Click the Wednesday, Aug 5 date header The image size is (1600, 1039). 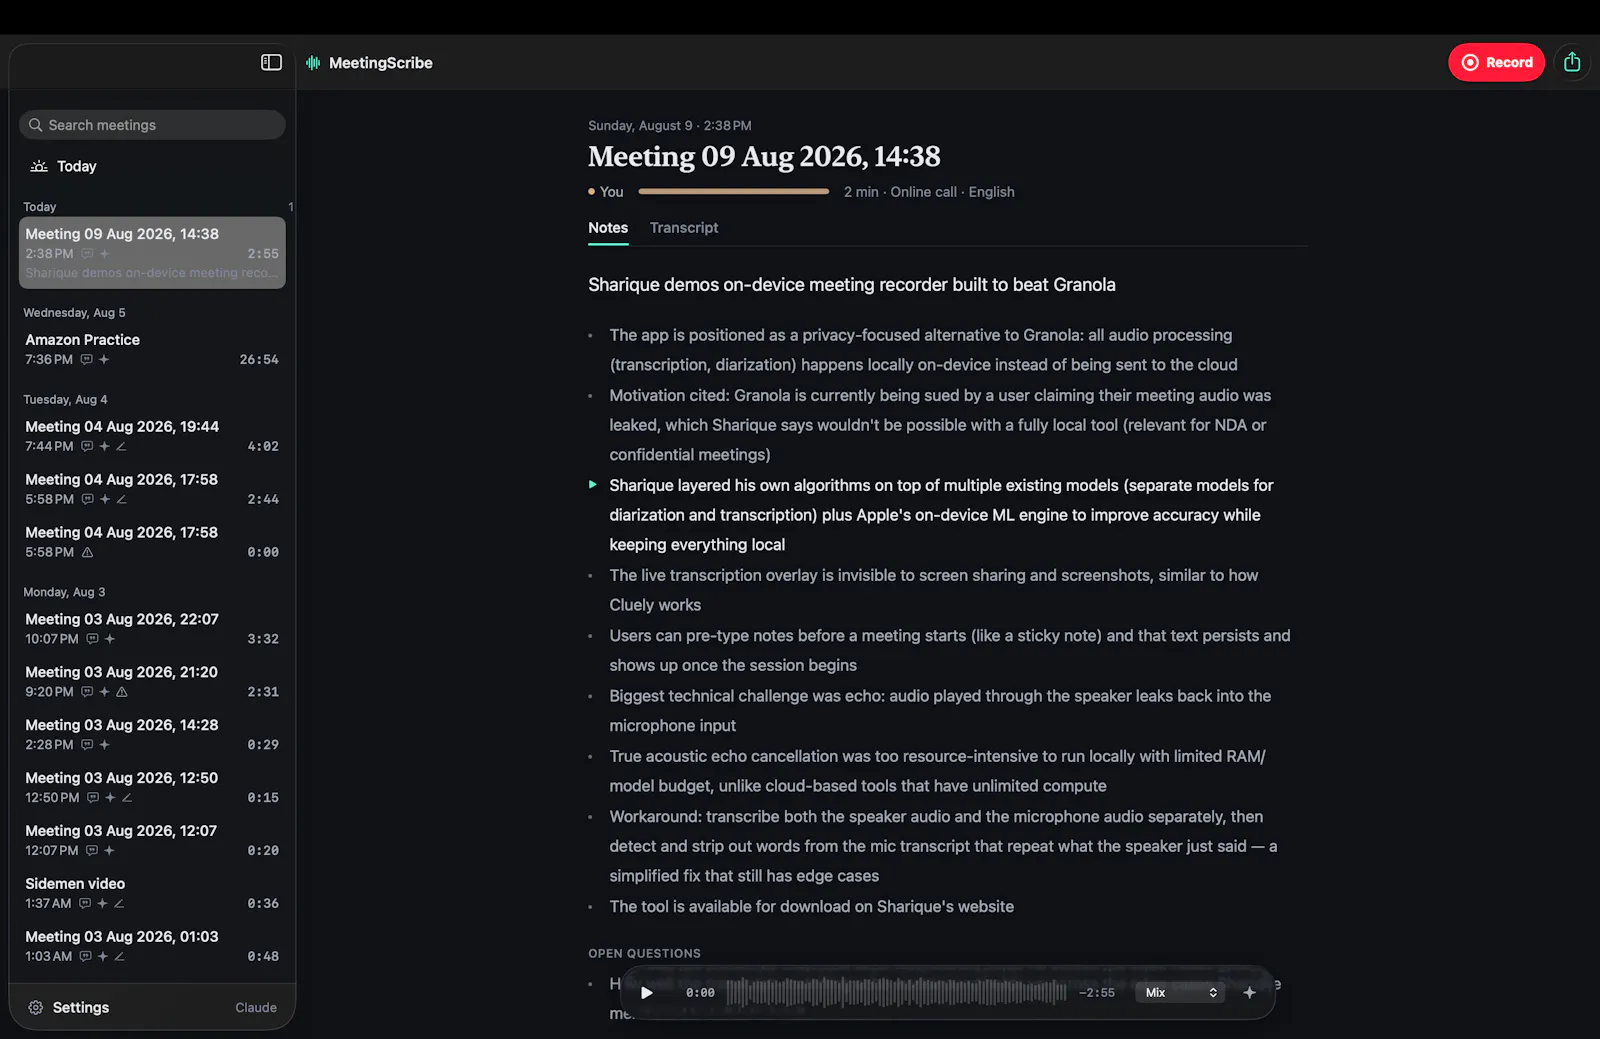pos(74,313)
